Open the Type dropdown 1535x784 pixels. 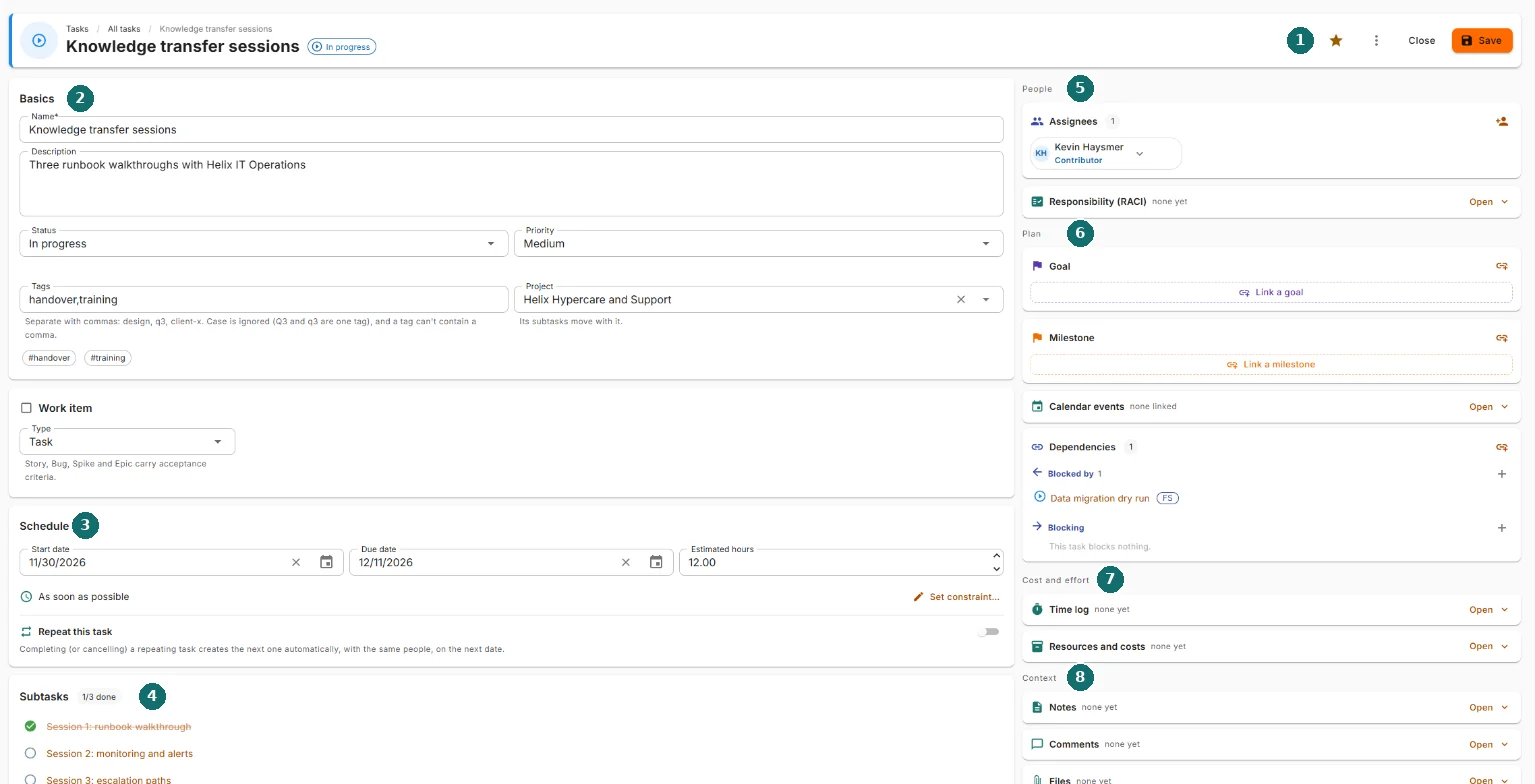click(128, 441)
